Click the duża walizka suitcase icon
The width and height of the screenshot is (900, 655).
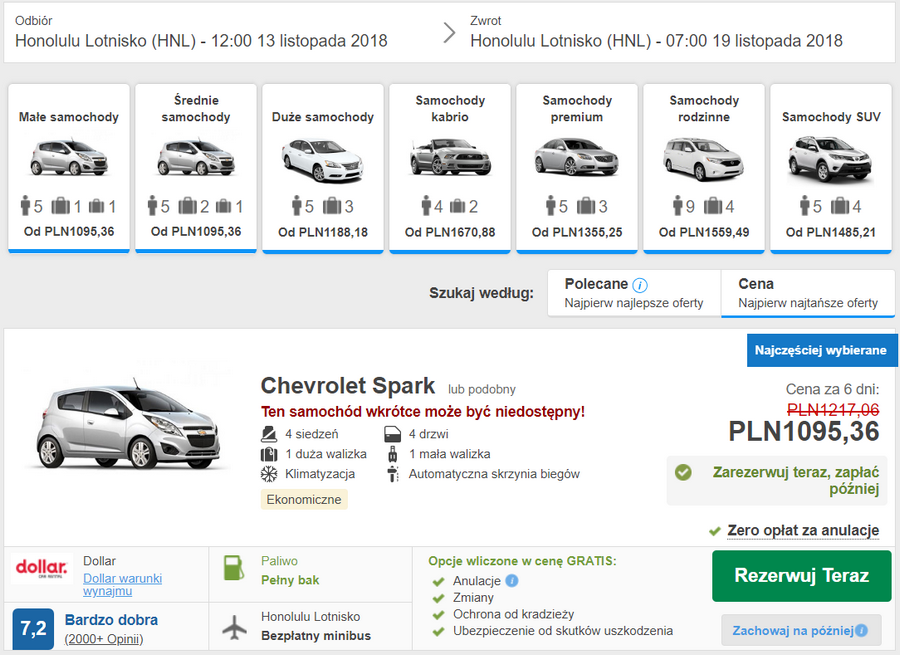pos(268,456)
